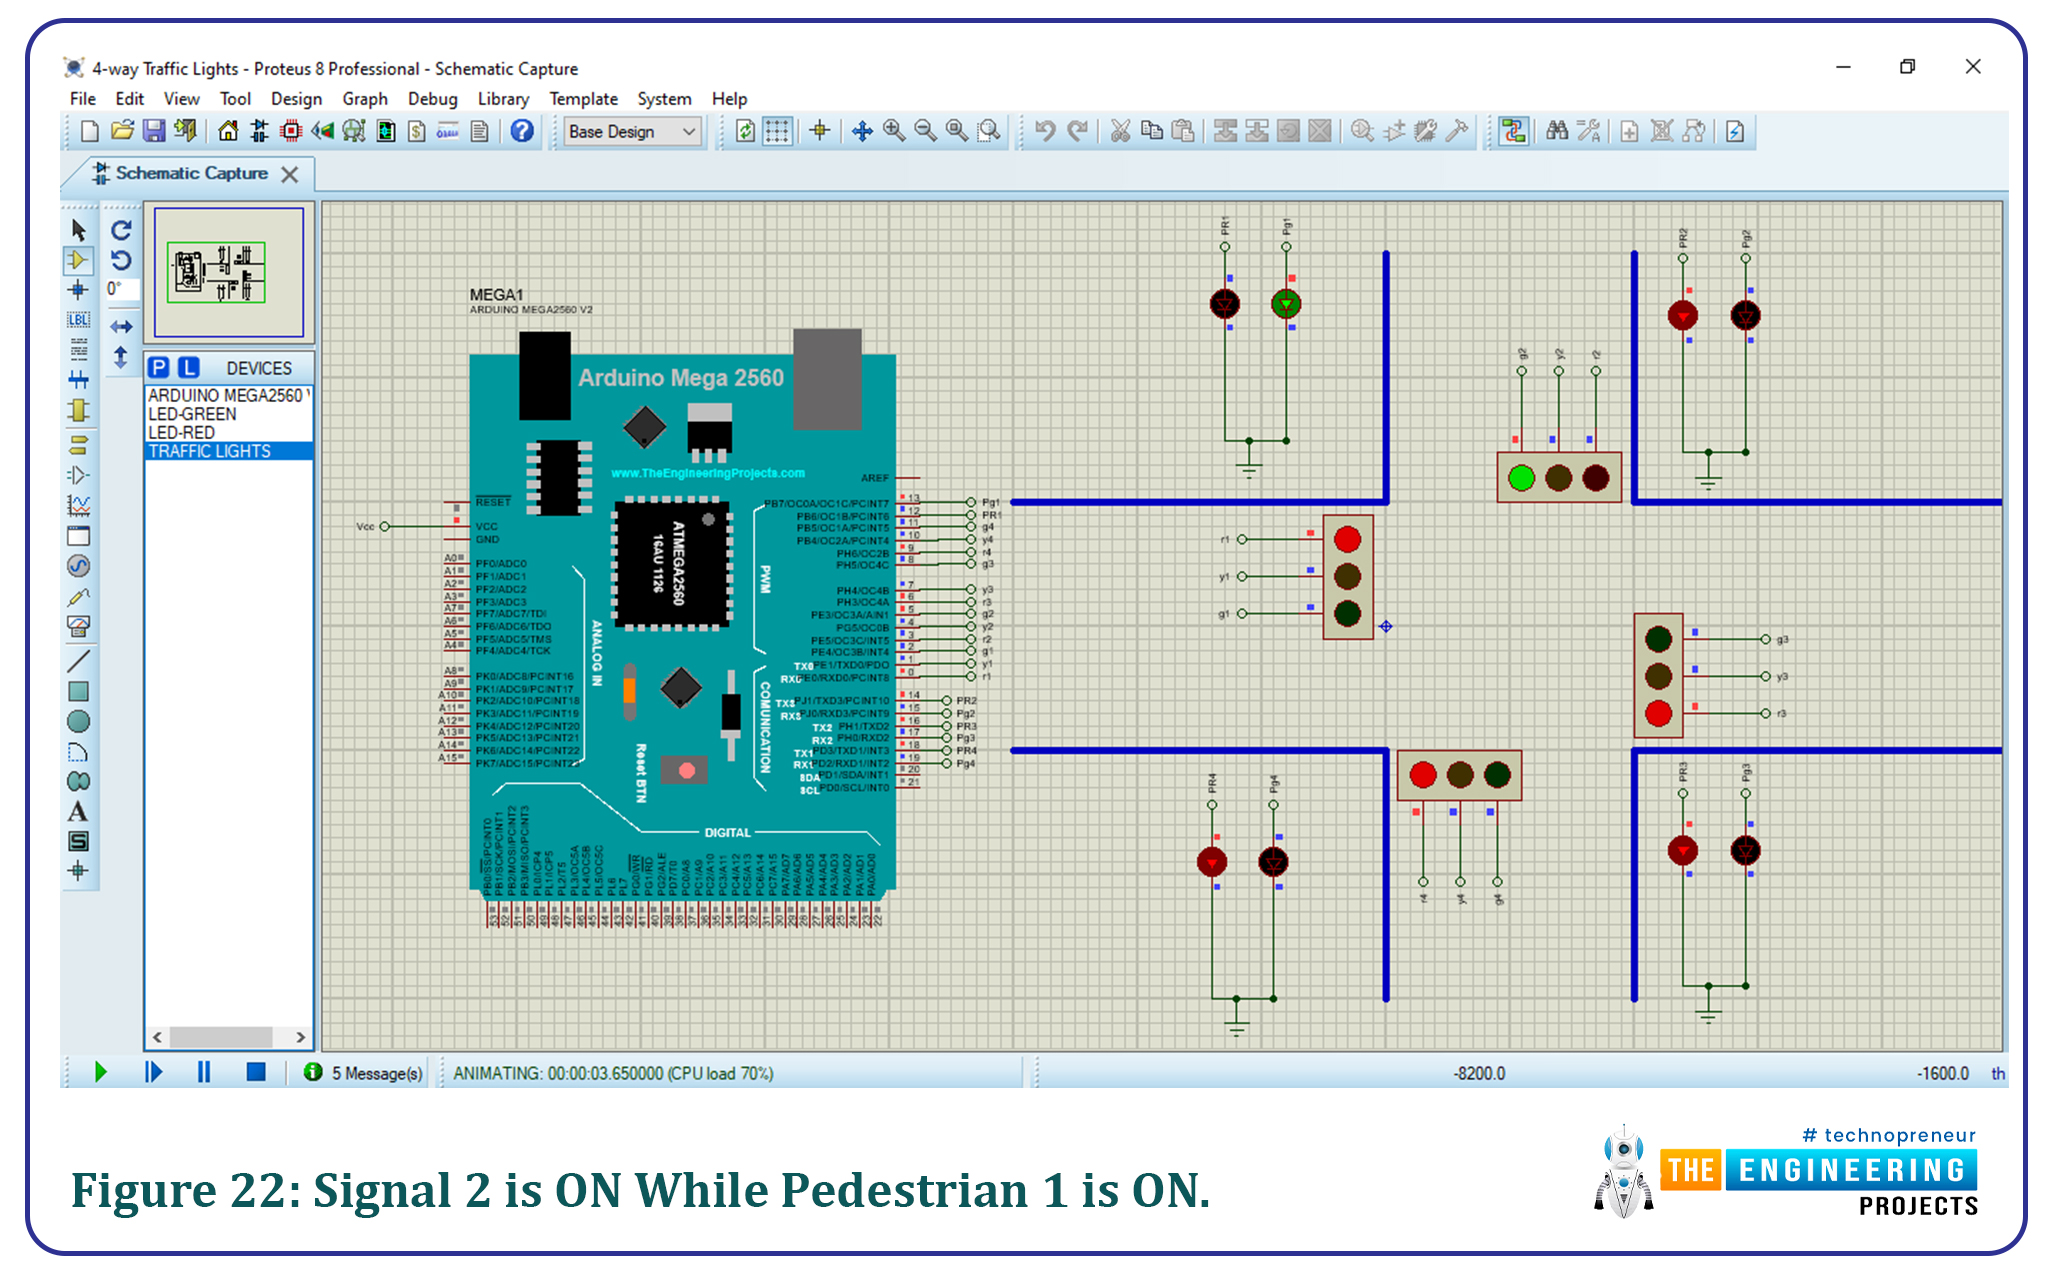The height and width of the screenshot is (1283, 2048).
Task: Open the Graph menu
Action: tap(365, 98)
